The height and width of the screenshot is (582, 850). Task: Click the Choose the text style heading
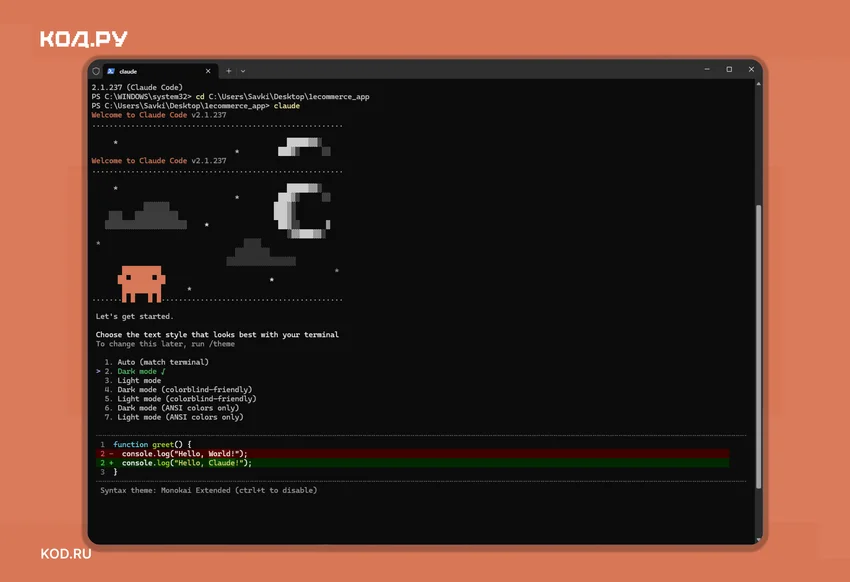coord(217,335)
